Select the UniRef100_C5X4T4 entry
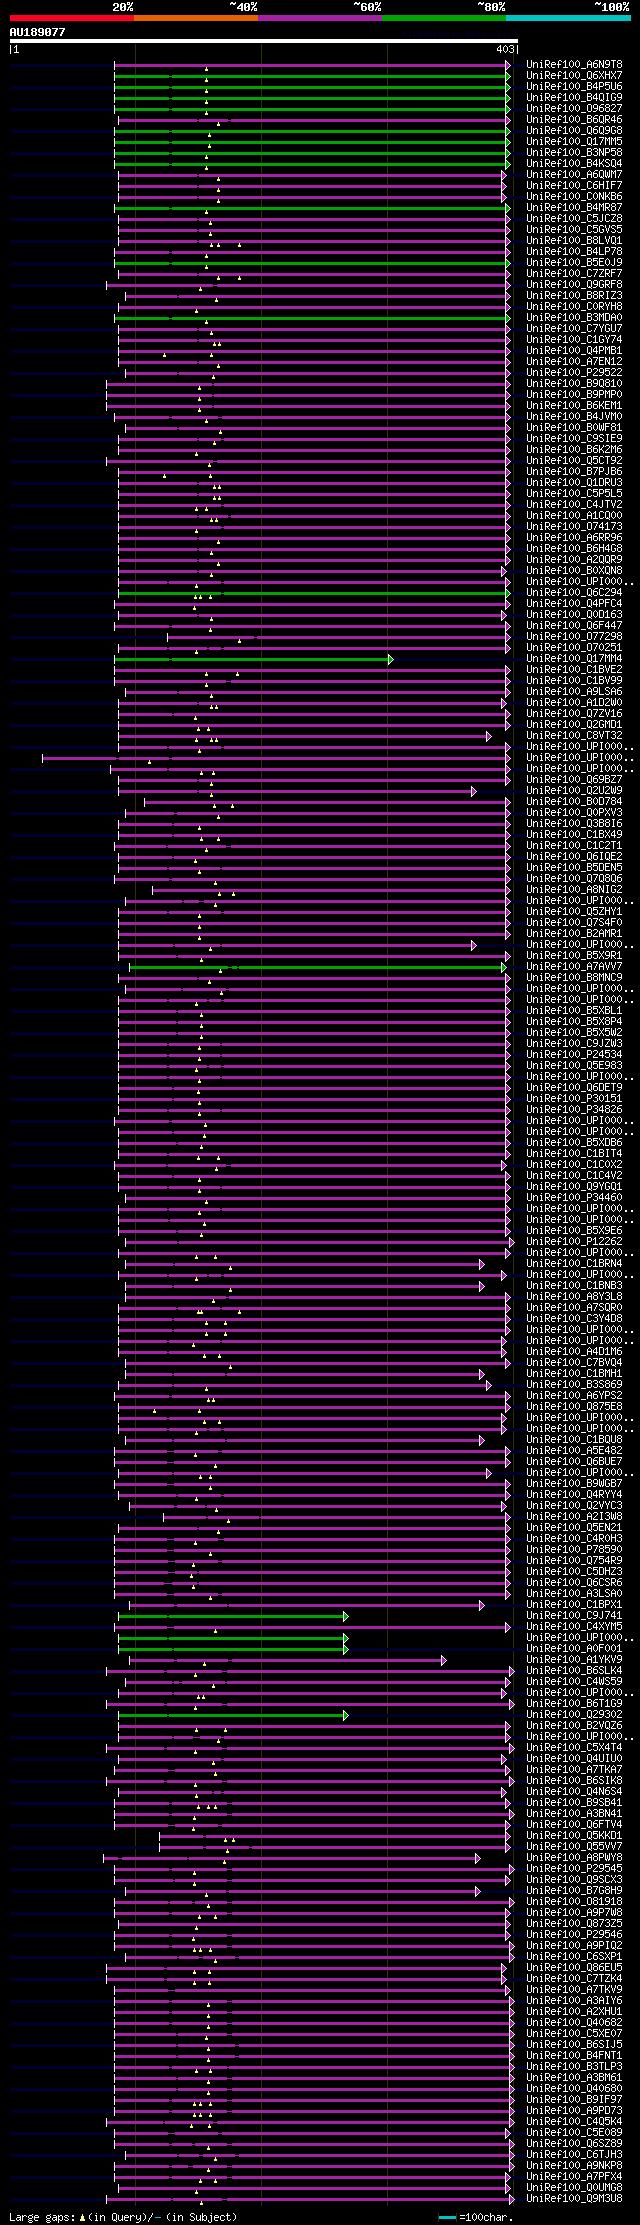This screenshot has height=2225, width=640. (x=574, y=1747)
